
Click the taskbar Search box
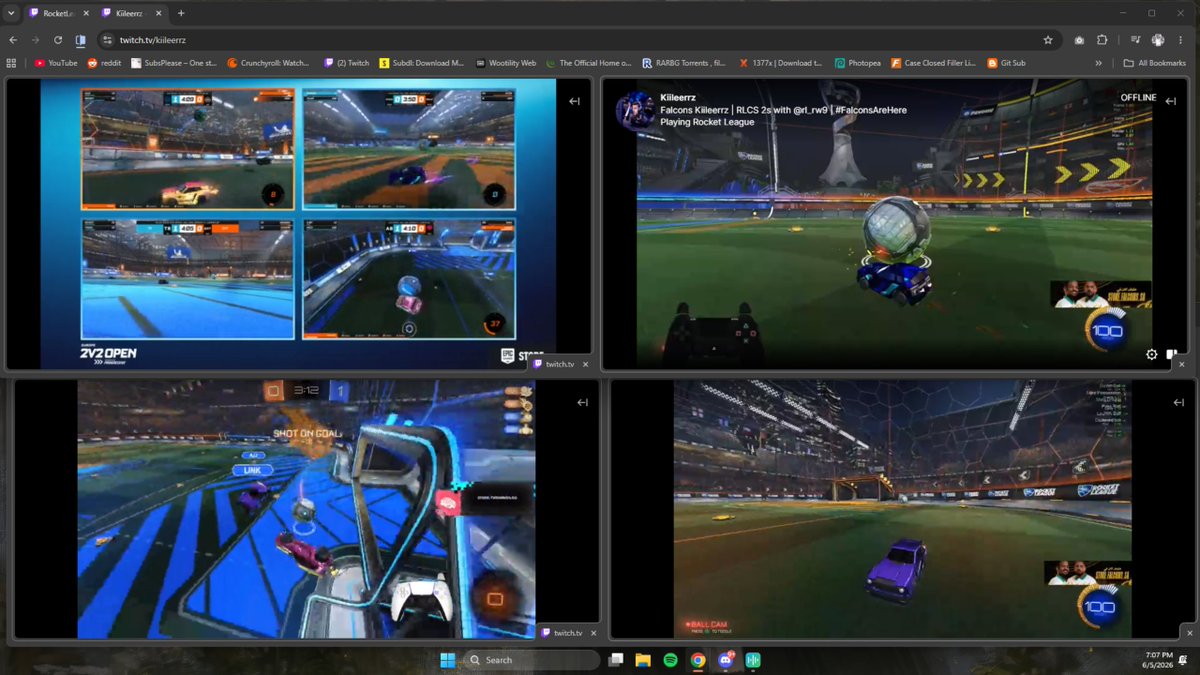[534, 660]
